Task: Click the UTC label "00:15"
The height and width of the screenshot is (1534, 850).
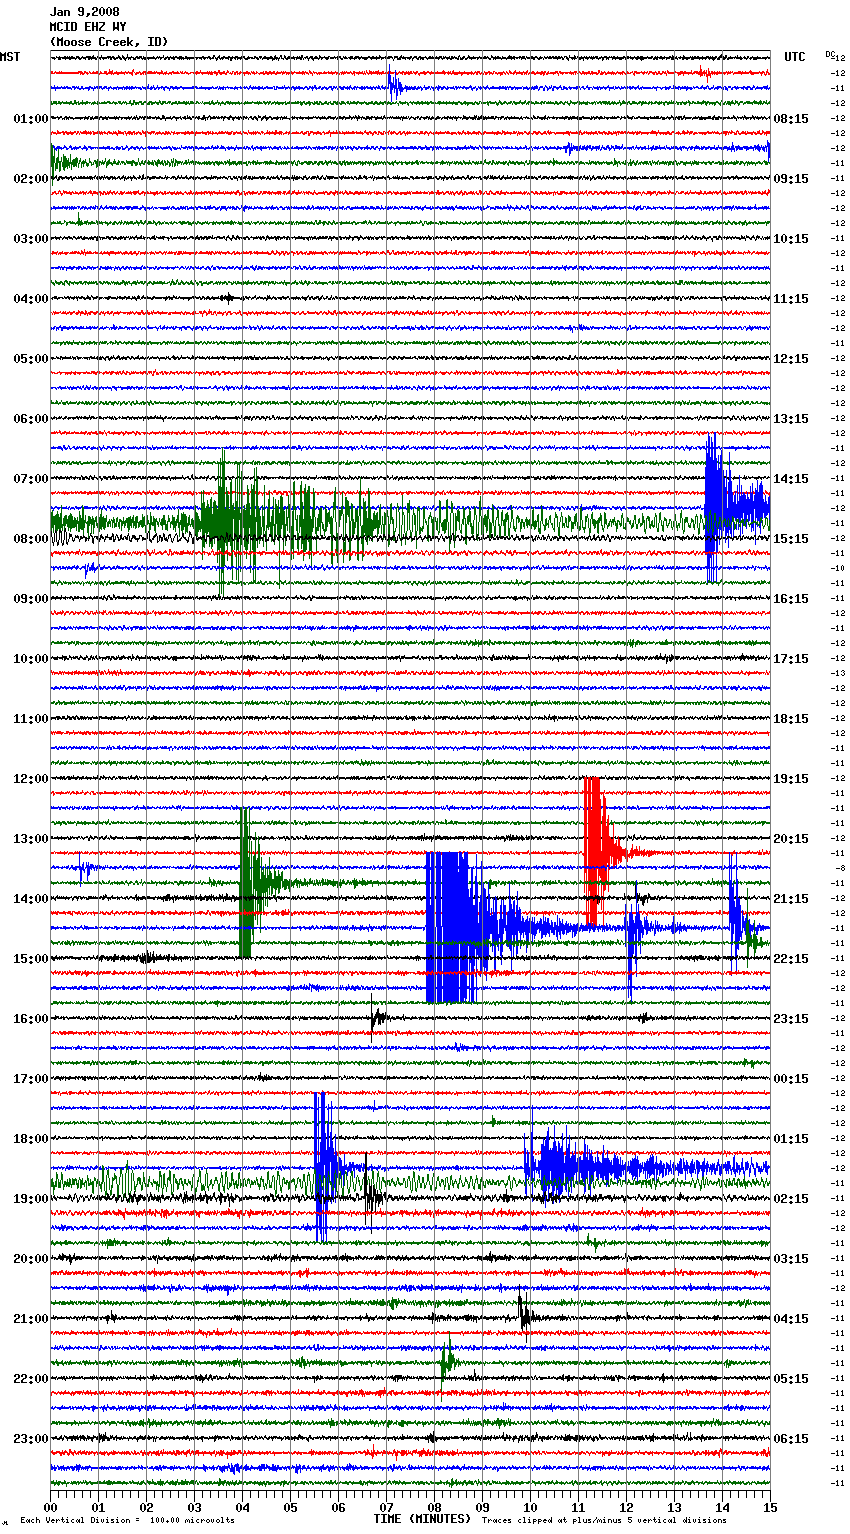Action: [791, 1078]
